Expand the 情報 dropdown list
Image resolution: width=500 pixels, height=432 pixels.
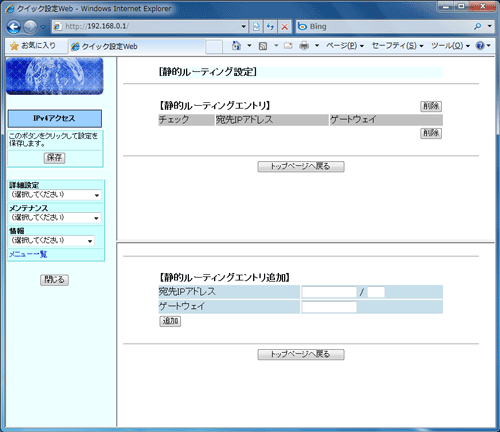pyautogui.click(x=52, y=240)
